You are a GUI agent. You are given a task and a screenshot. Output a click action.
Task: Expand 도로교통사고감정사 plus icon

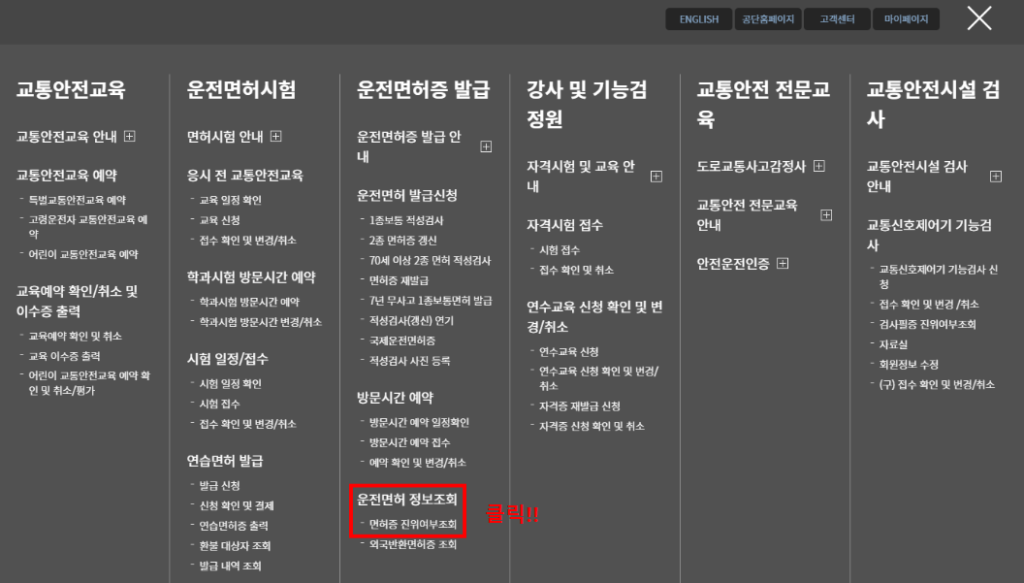819,166
